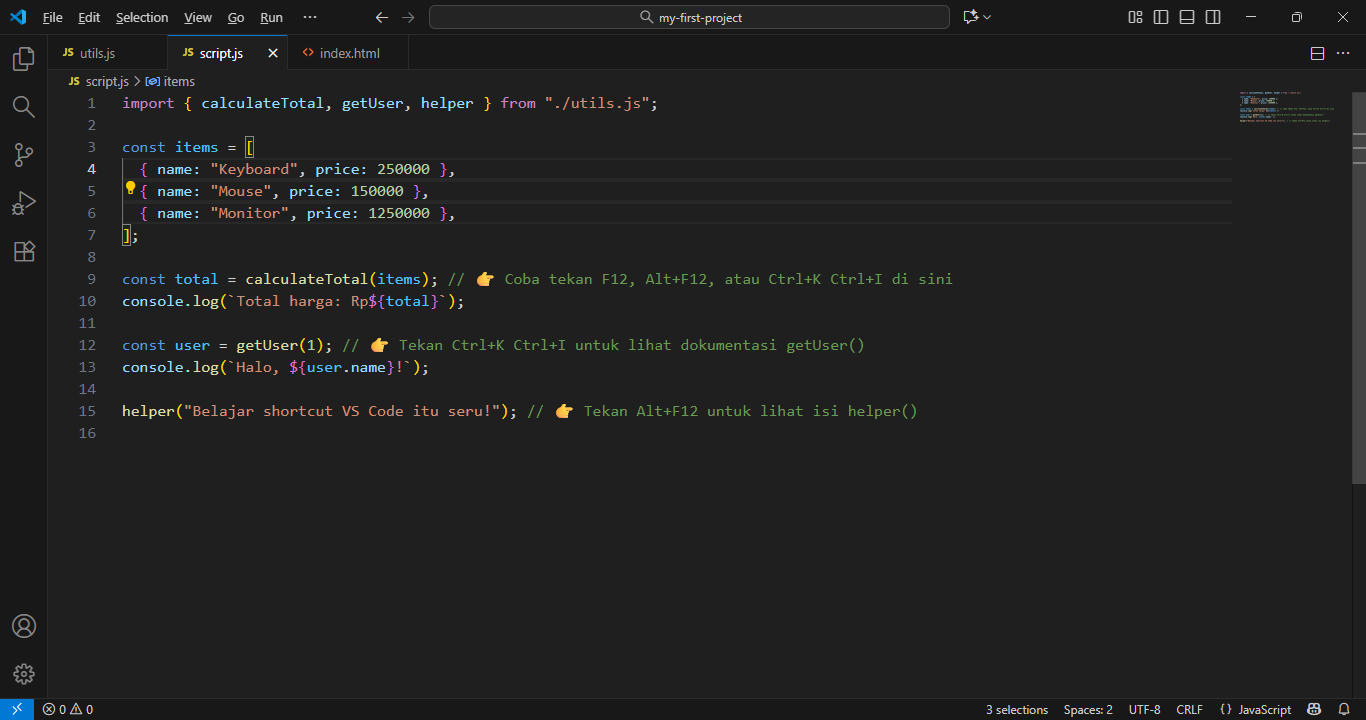Image resolution: width=1366 pixels, height=720 pixels.
Task: Switch to the utils.js tab
Action: click(97, 53)
